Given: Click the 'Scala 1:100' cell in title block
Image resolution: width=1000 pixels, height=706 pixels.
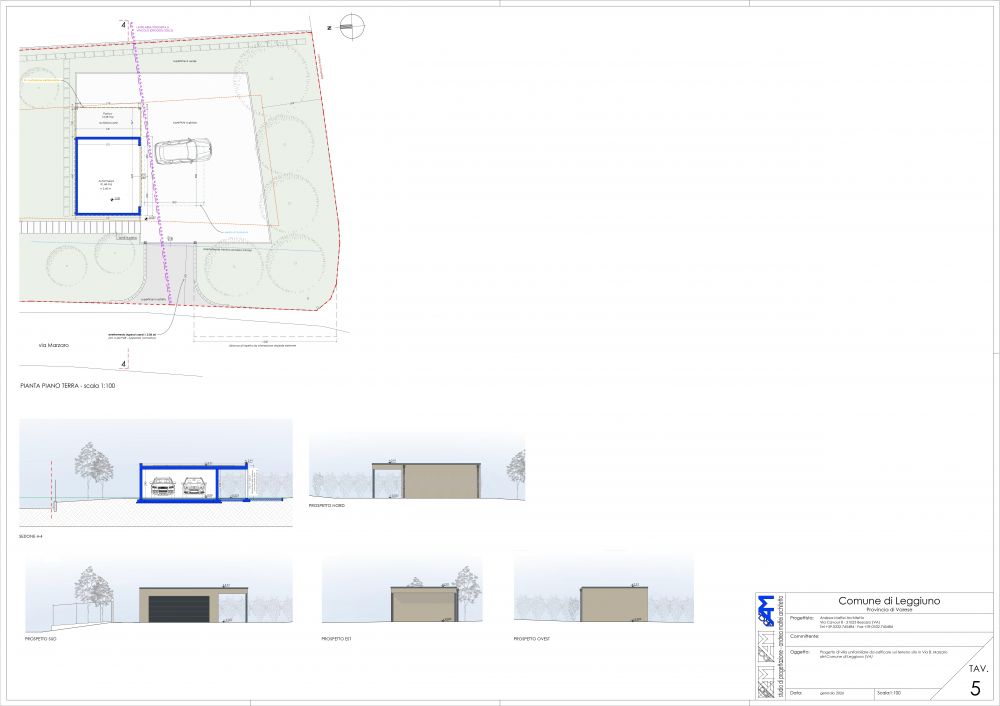Looking at the screenshot, I should (x=891, y=692).
